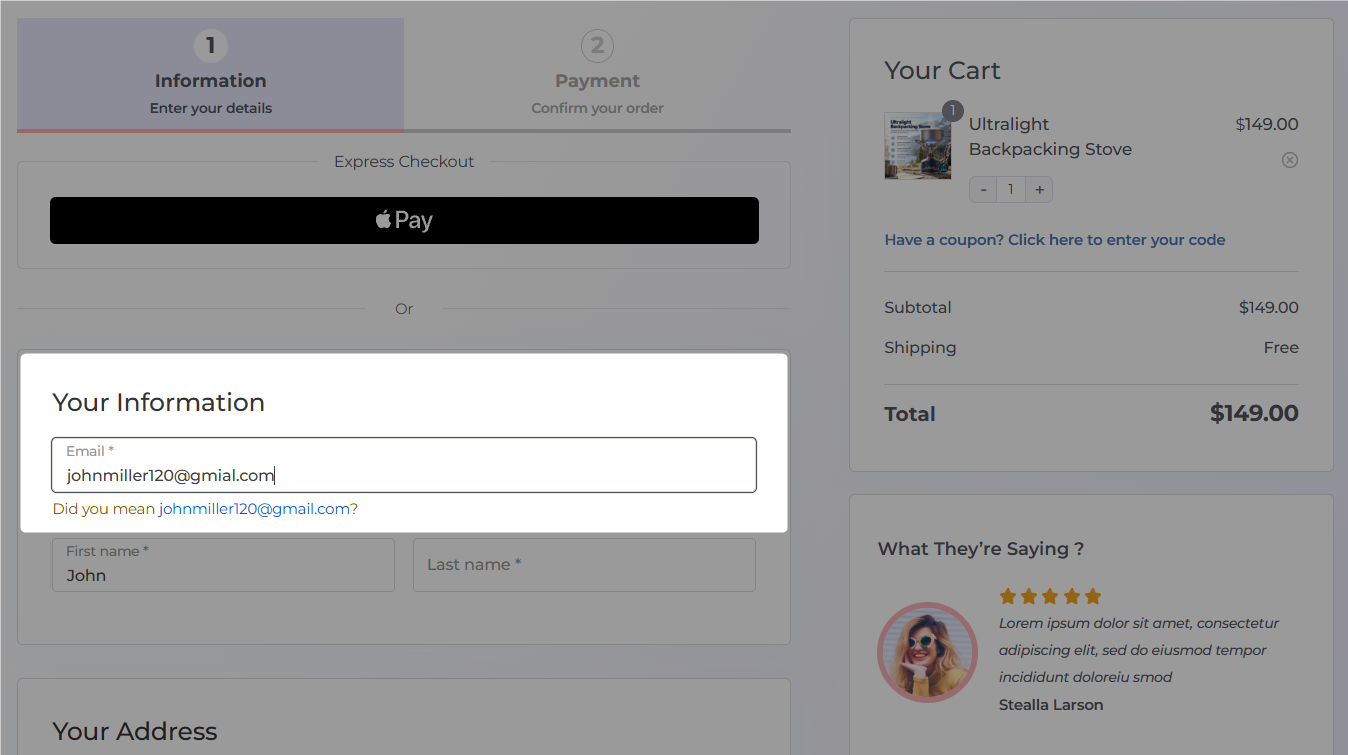The image size is (1348, 755).
Task: Click the Shipping Free value
Action: (1281, 348)
